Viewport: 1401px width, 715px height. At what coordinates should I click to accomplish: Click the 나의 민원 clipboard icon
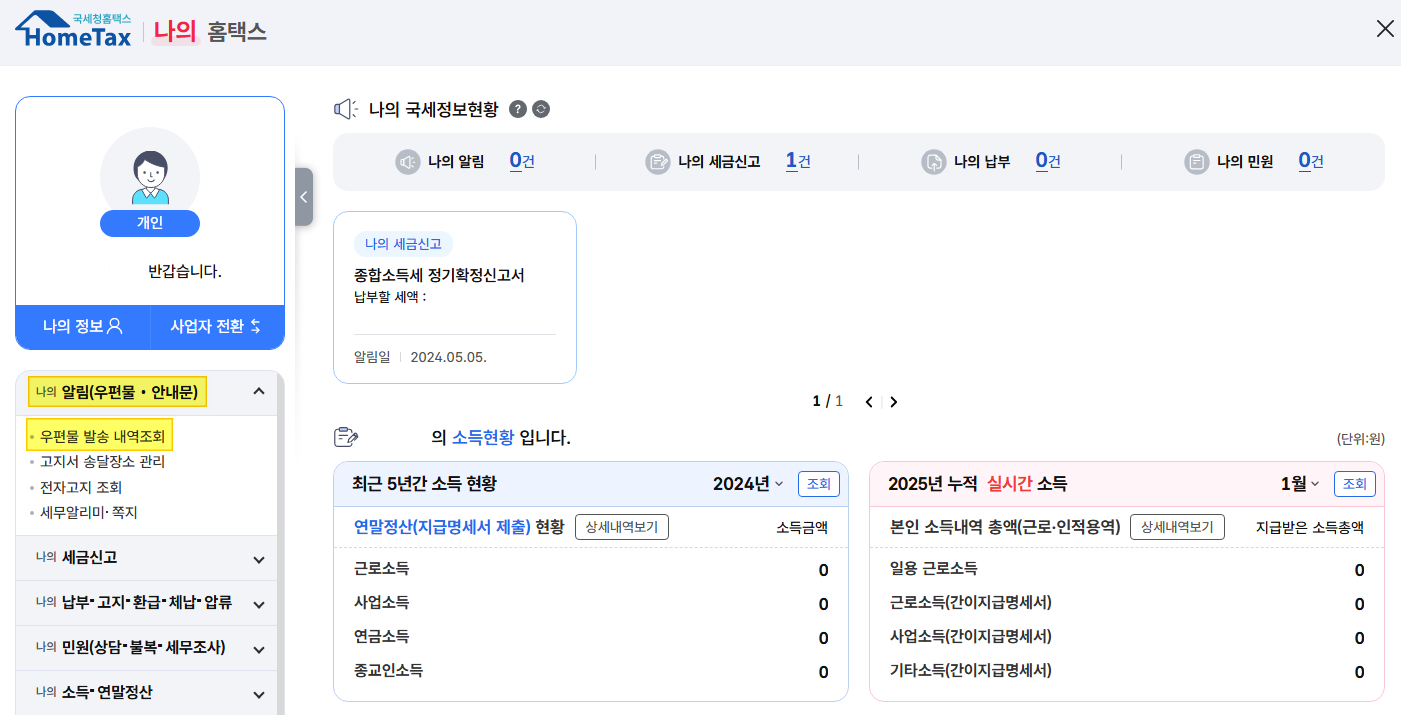pos(1197,162)
